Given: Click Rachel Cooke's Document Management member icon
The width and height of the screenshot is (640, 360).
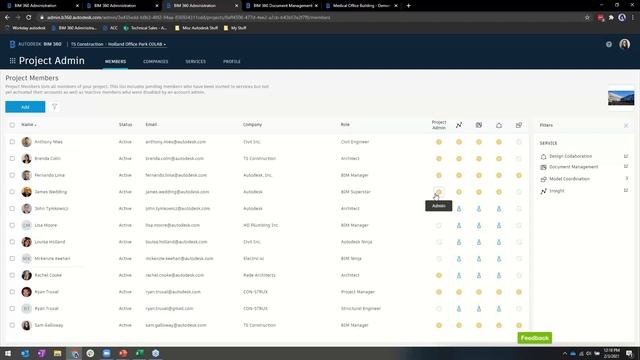Looking at the screenshot, I should click(x=479, y=276).
